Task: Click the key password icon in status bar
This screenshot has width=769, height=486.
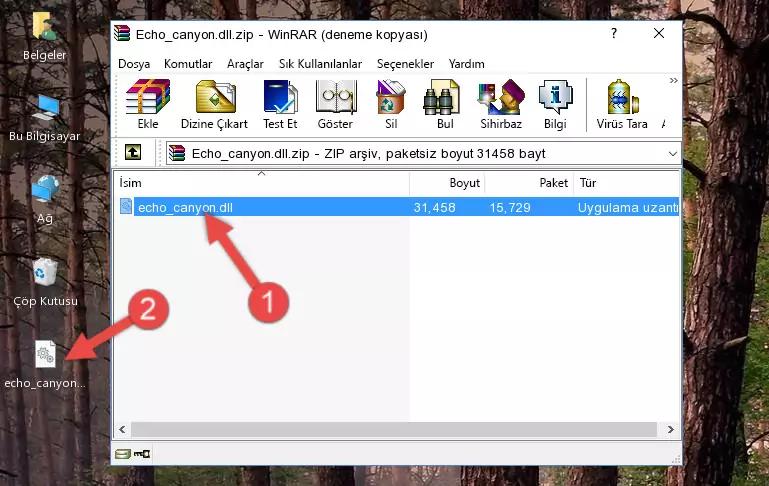Action: point(142,454)
